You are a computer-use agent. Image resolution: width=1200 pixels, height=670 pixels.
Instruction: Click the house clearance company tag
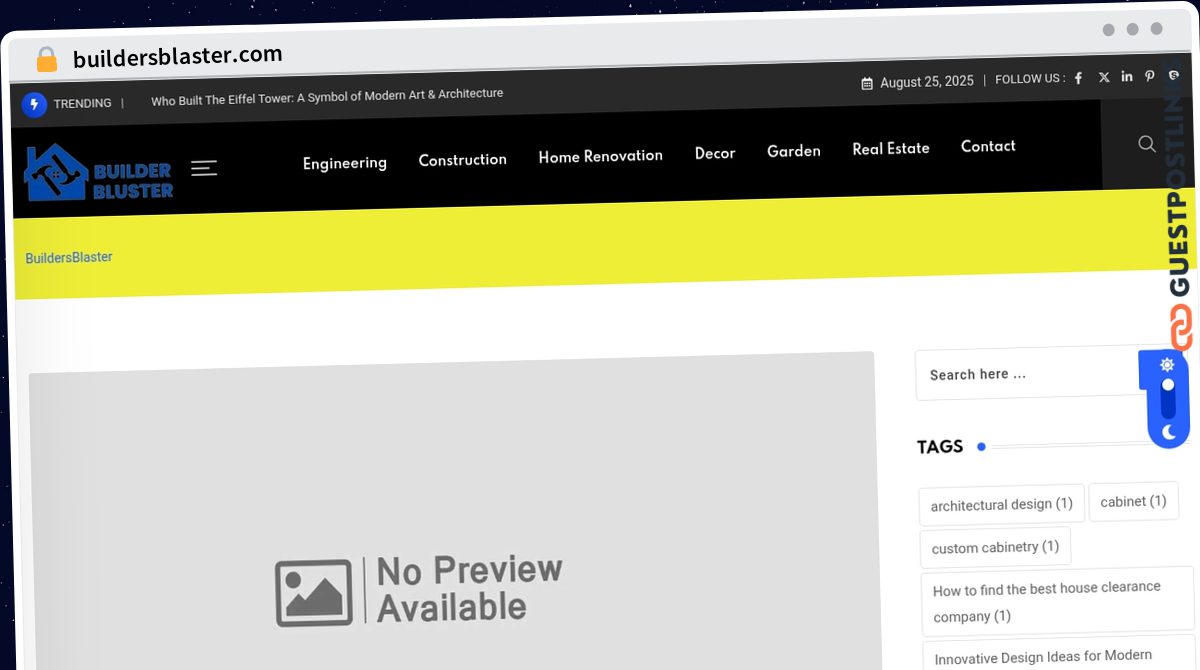tap(1057, 602)
